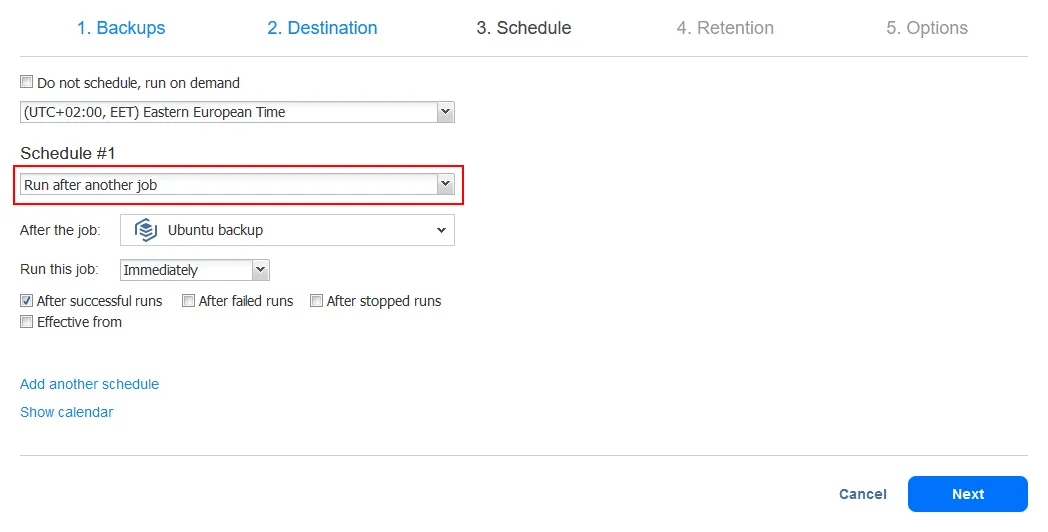This screenshot has width=1048, height=532.
Task: Click the Ubuntu backup job icon
Action: tap(147, 230)
